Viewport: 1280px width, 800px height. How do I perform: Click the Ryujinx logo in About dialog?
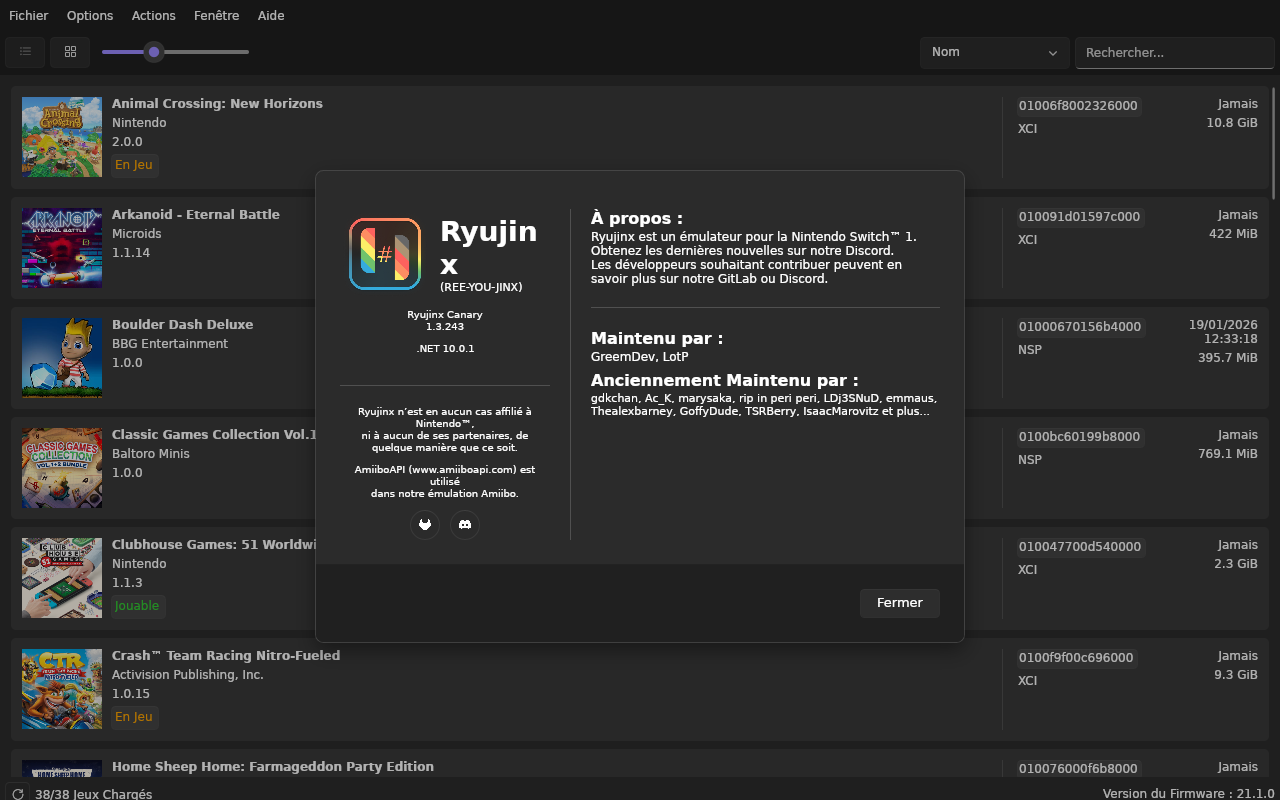pos(385,254)
